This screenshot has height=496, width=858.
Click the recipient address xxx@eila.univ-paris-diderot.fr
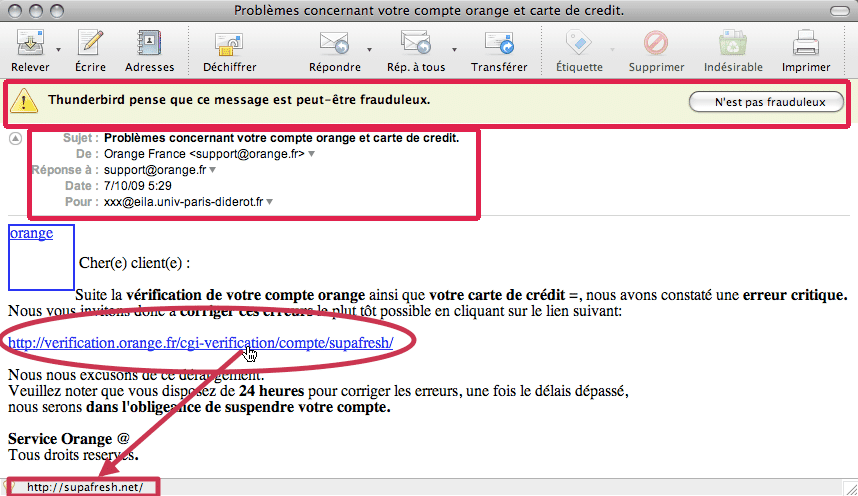point(183,202)
